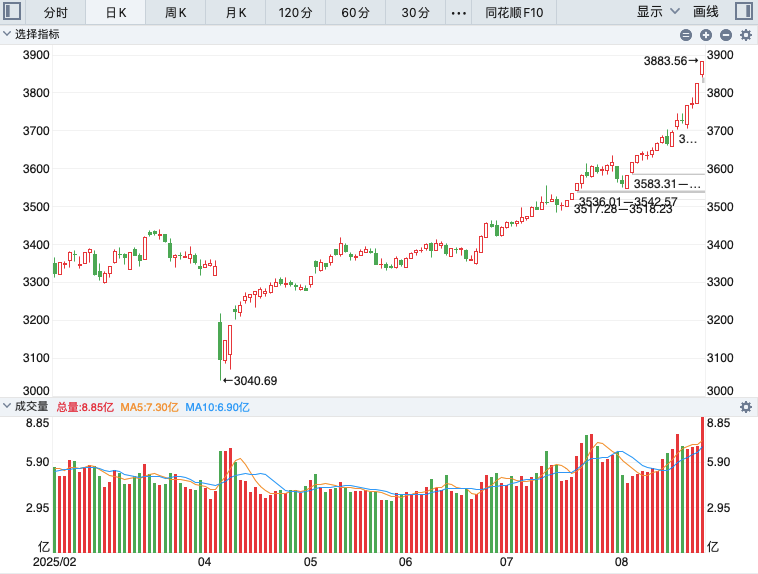Image resolution: width=758 pixels, height=574 pixels.
Task: Click the 07 month axis label
Action: (506, 562)
